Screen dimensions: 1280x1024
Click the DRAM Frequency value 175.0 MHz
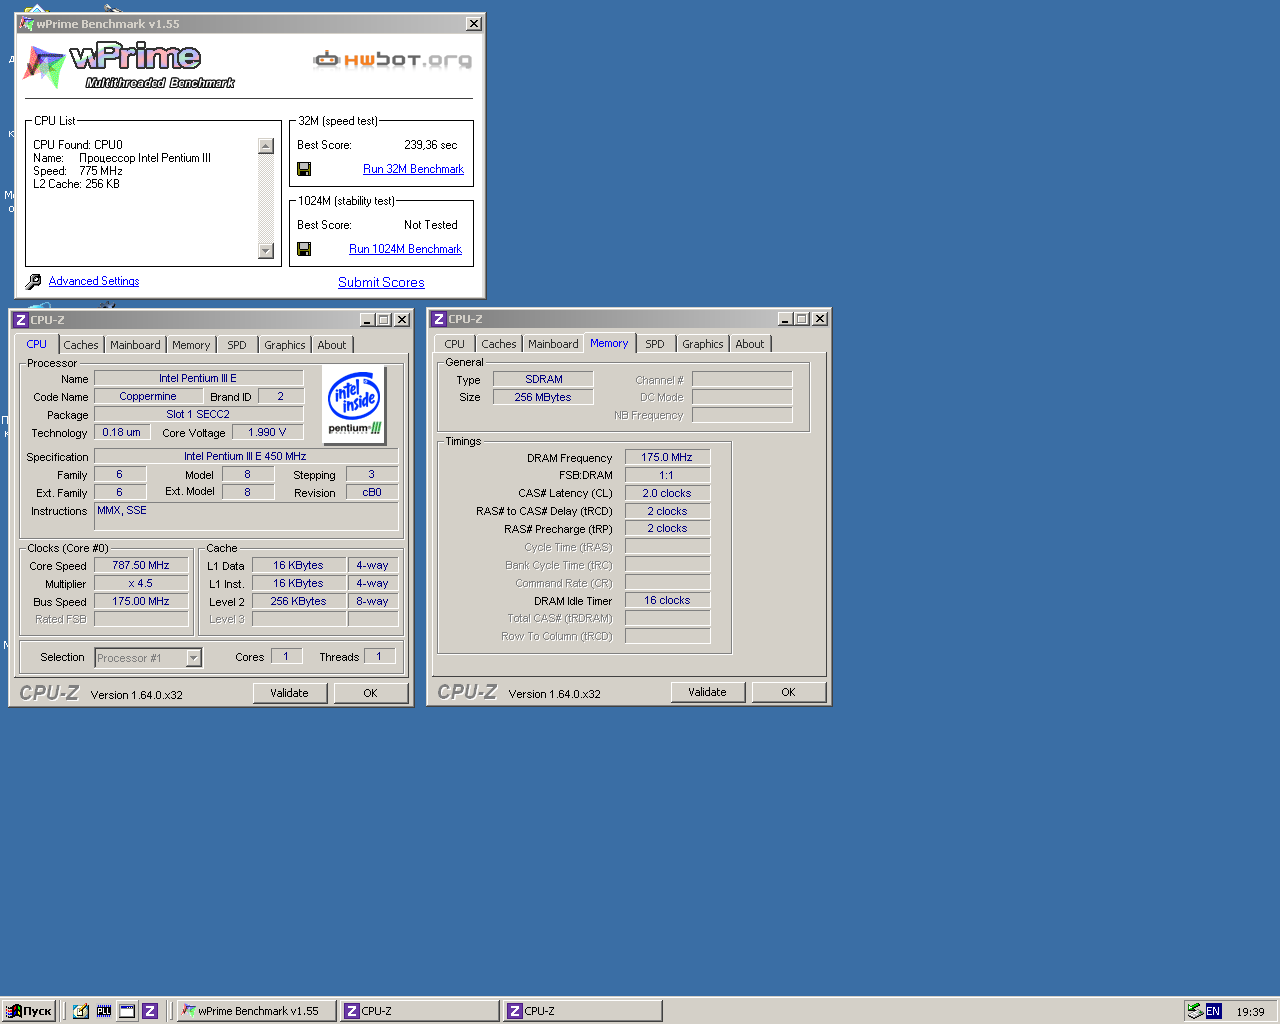click(667, 457)
